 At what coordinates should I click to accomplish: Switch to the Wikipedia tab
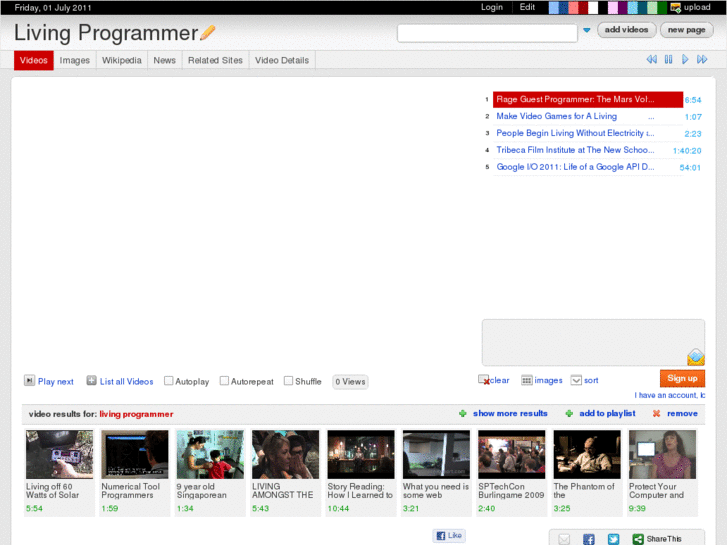pos(121,60)
